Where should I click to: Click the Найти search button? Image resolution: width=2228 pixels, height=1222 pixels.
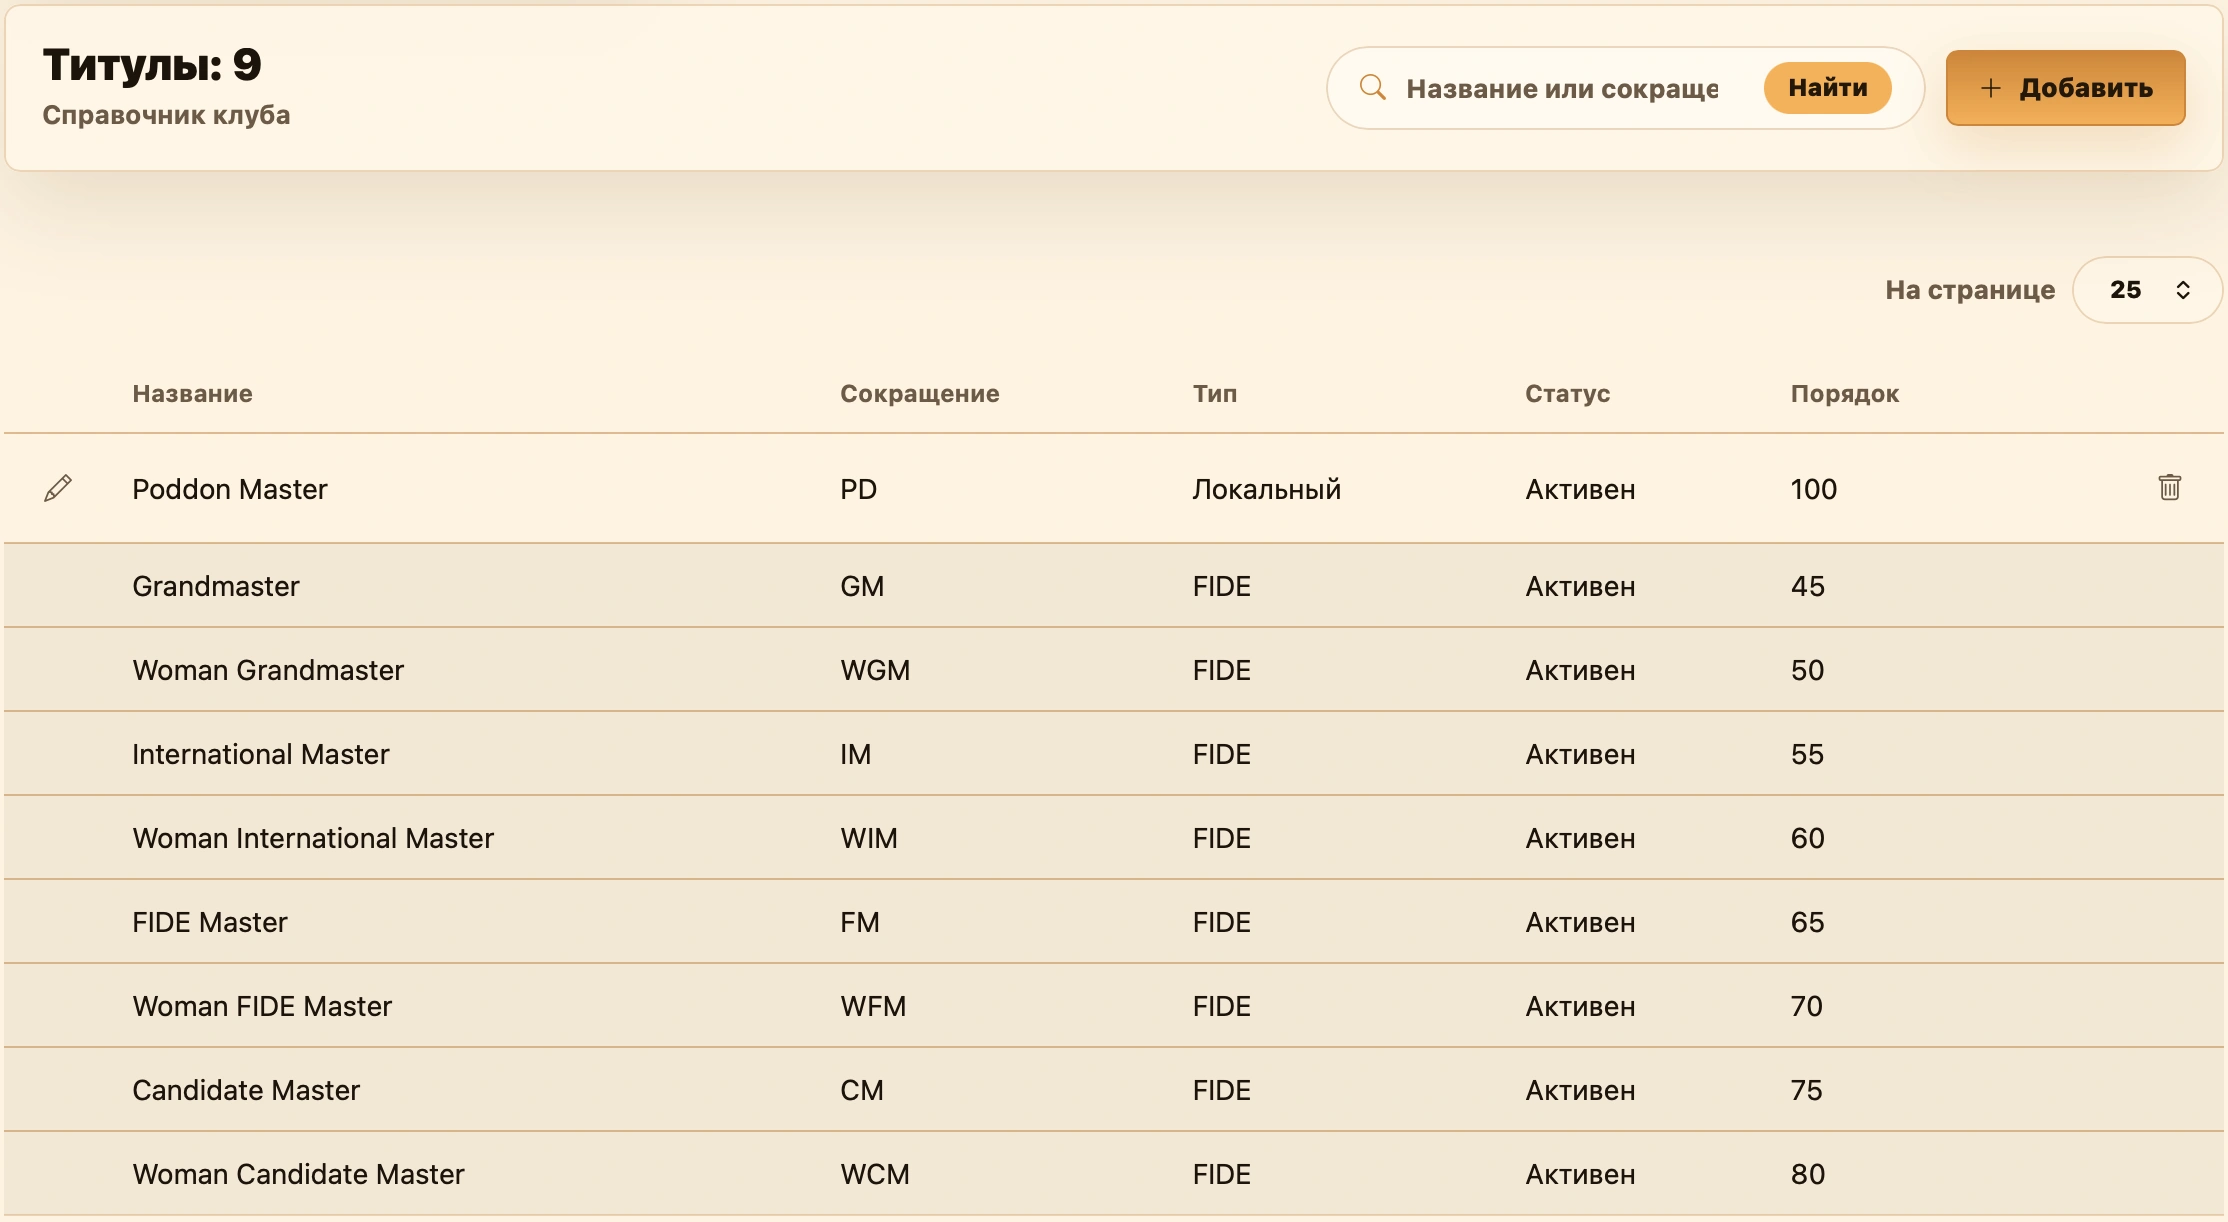coord(1827,88)
